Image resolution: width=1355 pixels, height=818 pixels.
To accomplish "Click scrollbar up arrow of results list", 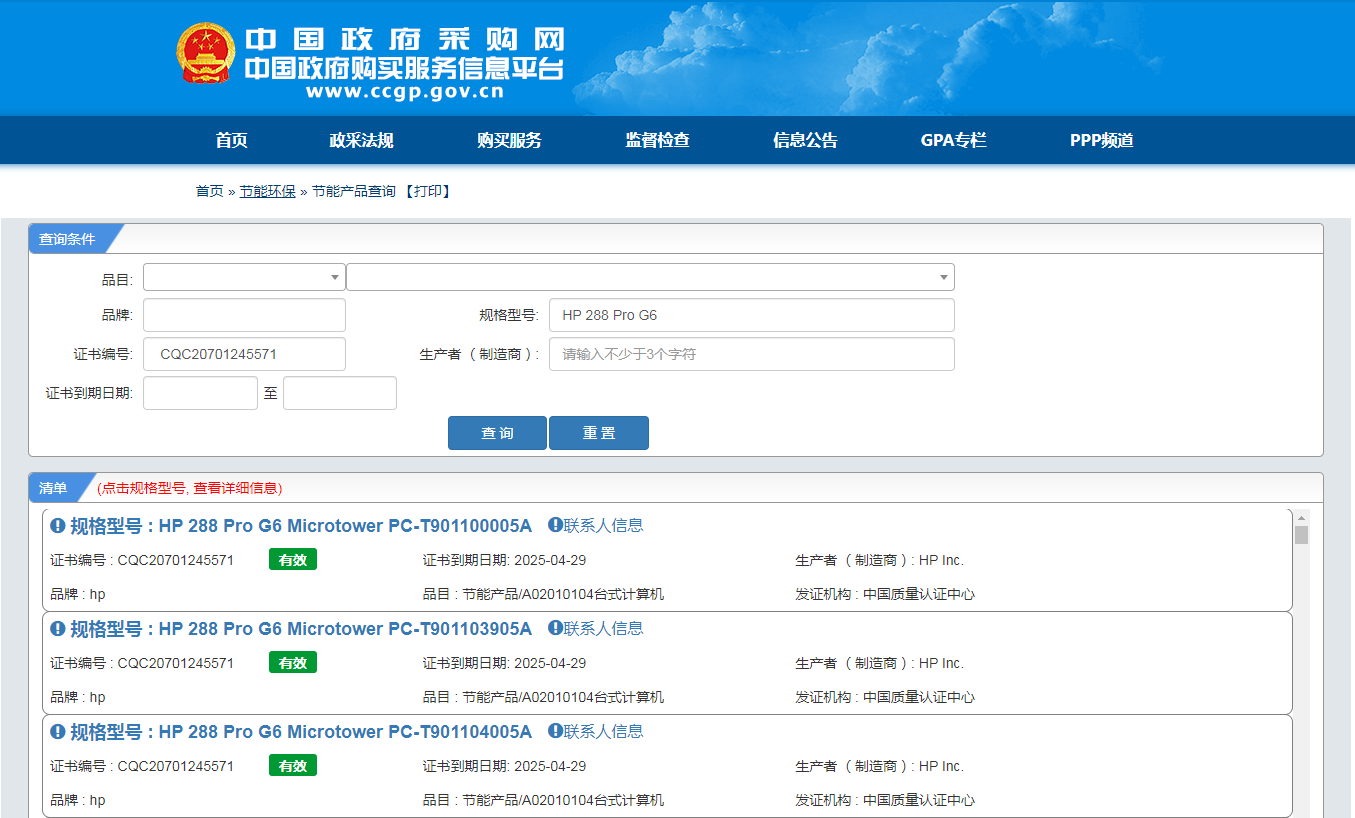I will (1301, 517).
